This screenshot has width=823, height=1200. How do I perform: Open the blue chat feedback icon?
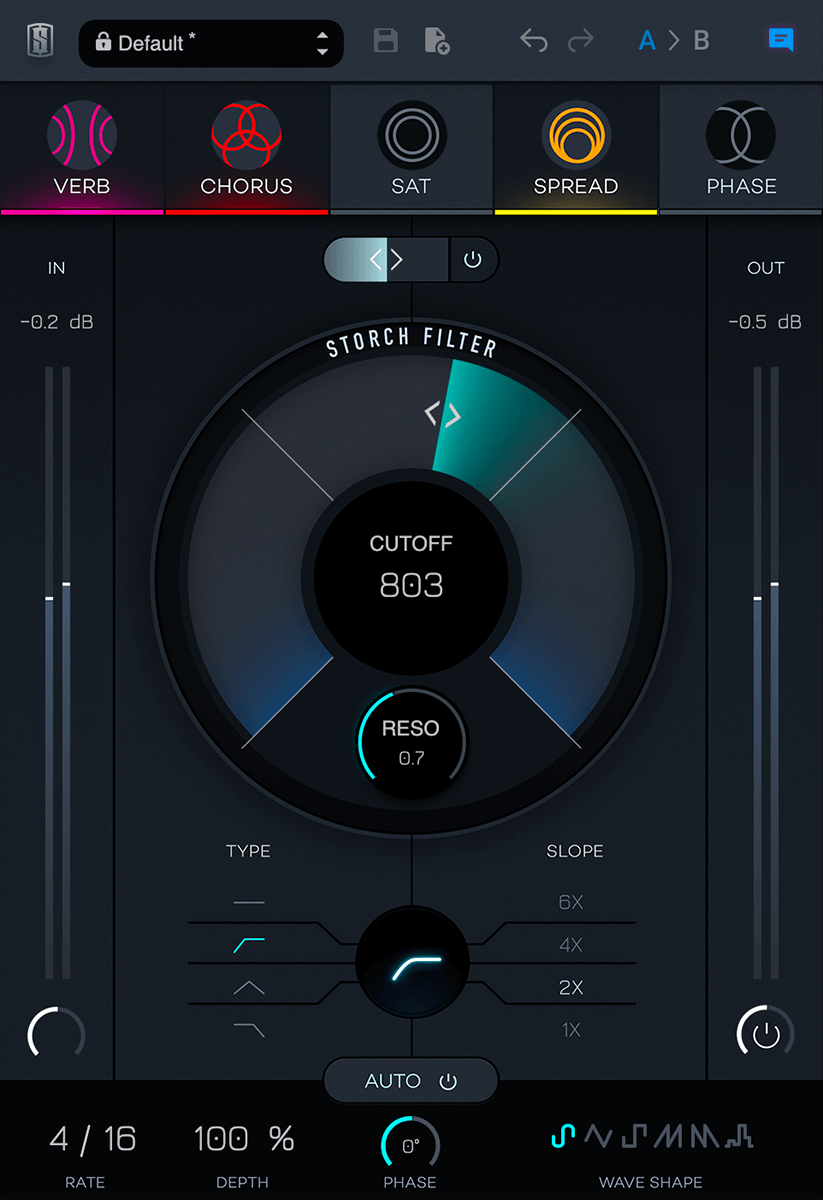click(781, 40)
